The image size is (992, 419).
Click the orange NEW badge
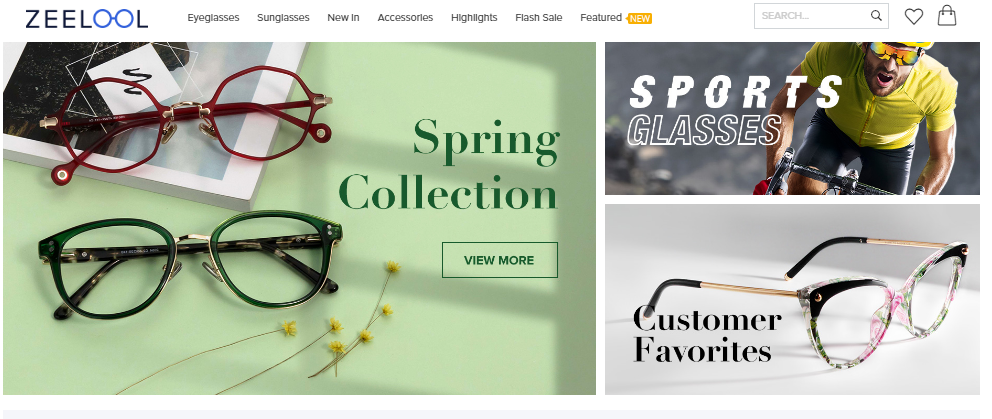click(x=639, y=18)
